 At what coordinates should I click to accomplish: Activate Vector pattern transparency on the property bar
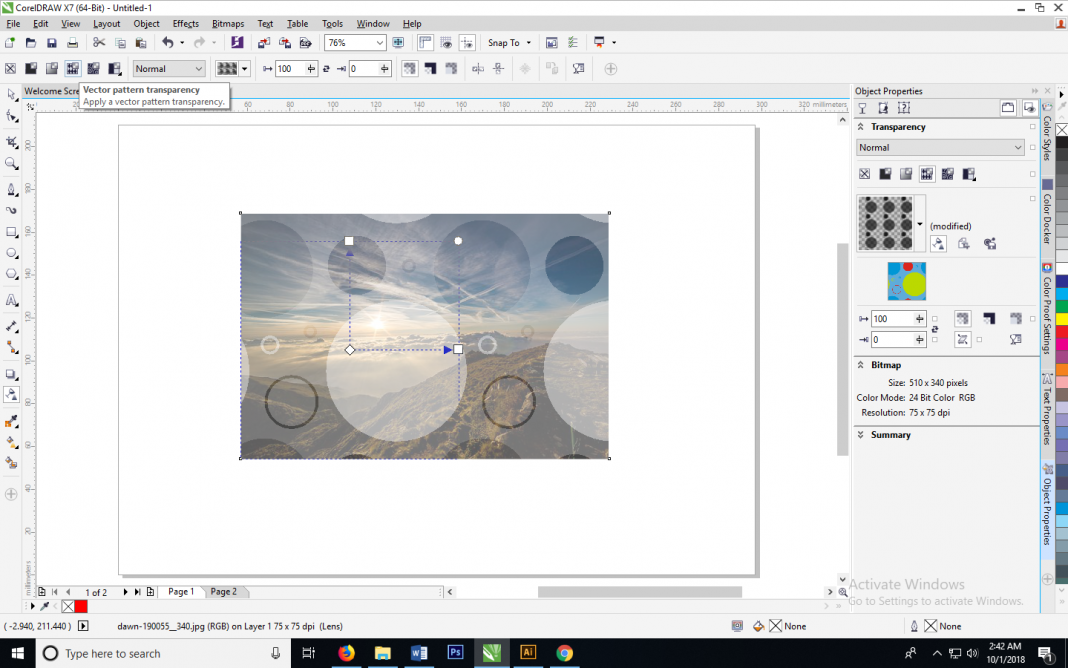[73, 68]
